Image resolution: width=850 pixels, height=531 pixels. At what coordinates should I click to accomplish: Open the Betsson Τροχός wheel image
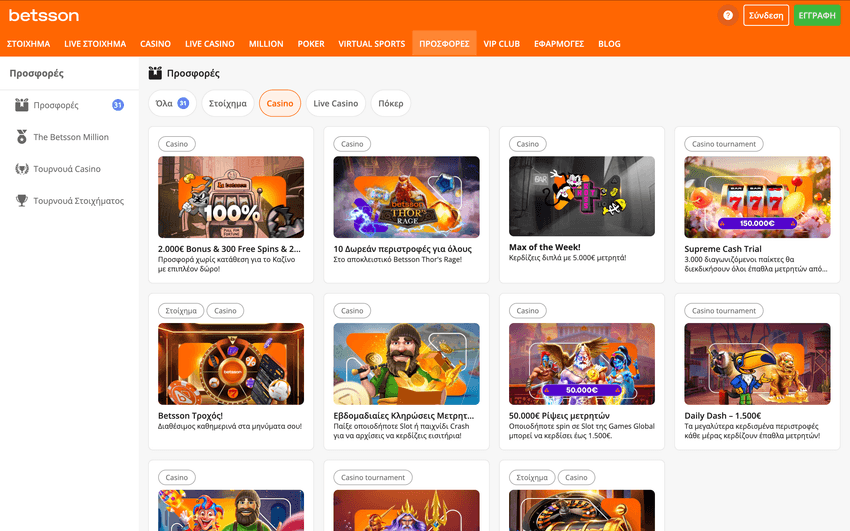tap(231, 364)
